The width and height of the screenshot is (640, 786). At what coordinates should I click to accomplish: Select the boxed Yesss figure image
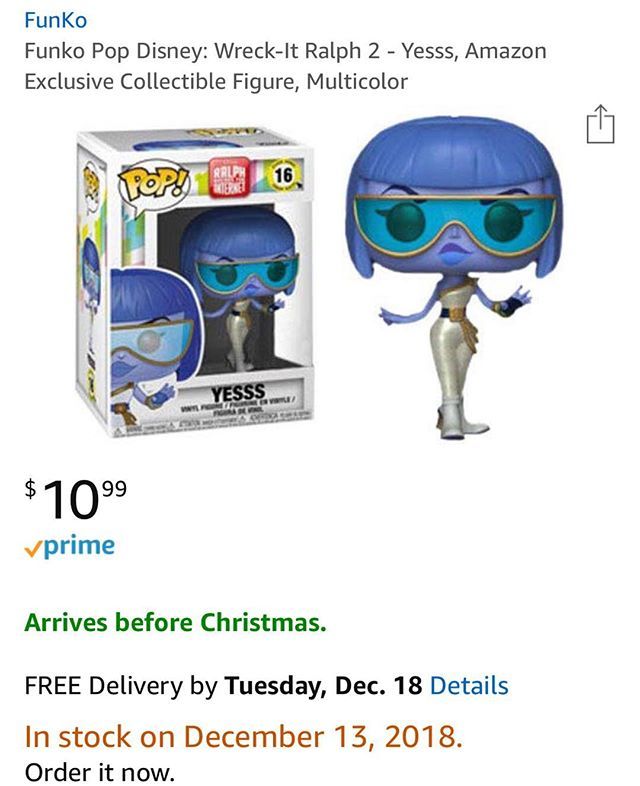[x=196, y=282]
